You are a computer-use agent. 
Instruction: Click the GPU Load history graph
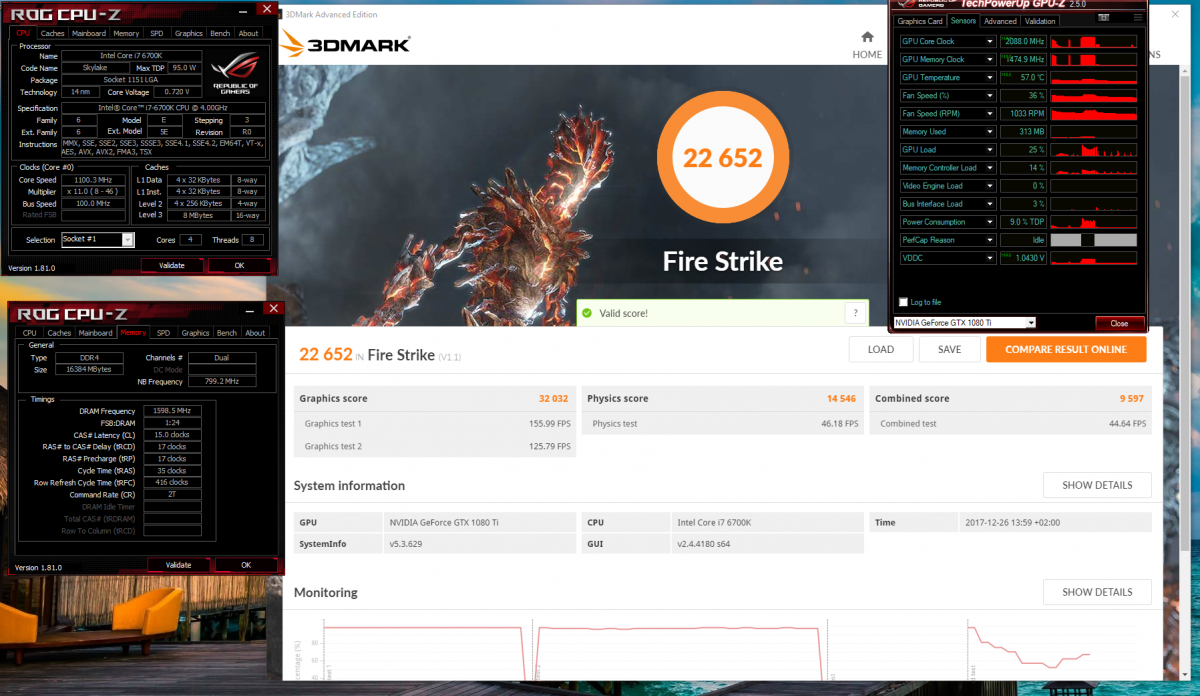[1094, 150]
